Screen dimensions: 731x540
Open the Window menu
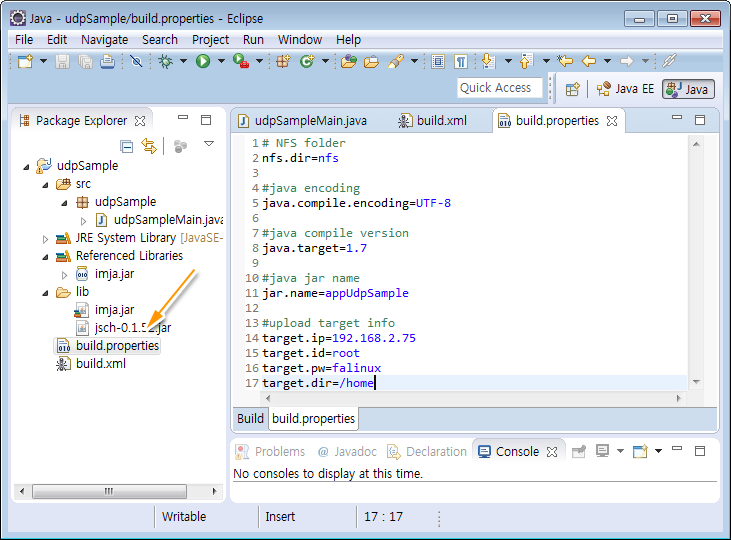coord(300,40)
